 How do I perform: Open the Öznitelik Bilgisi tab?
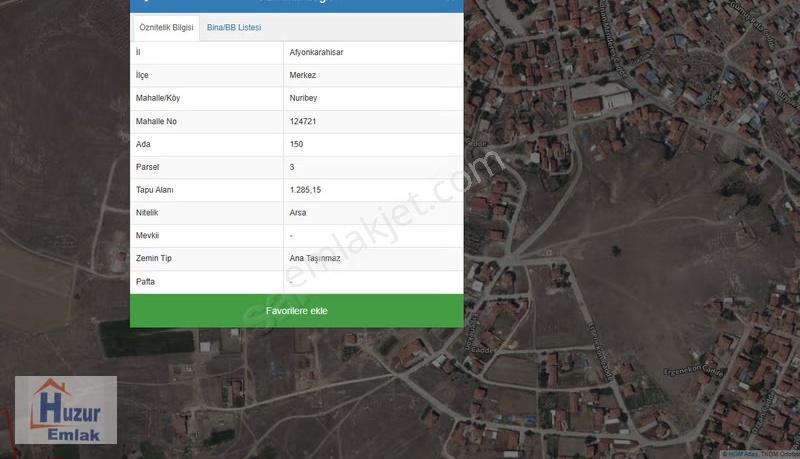(x=166, y=28)
